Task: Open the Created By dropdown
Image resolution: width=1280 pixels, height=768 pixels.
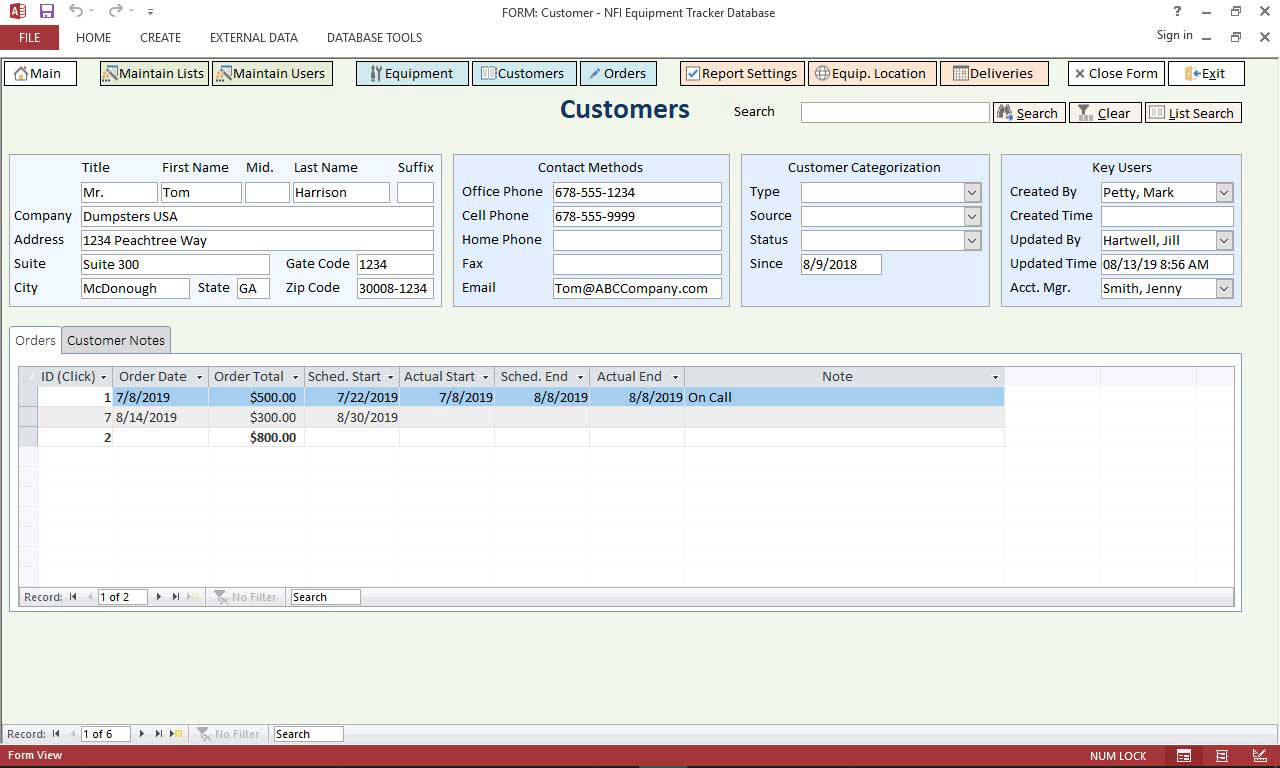Action: pos(1224,193)
